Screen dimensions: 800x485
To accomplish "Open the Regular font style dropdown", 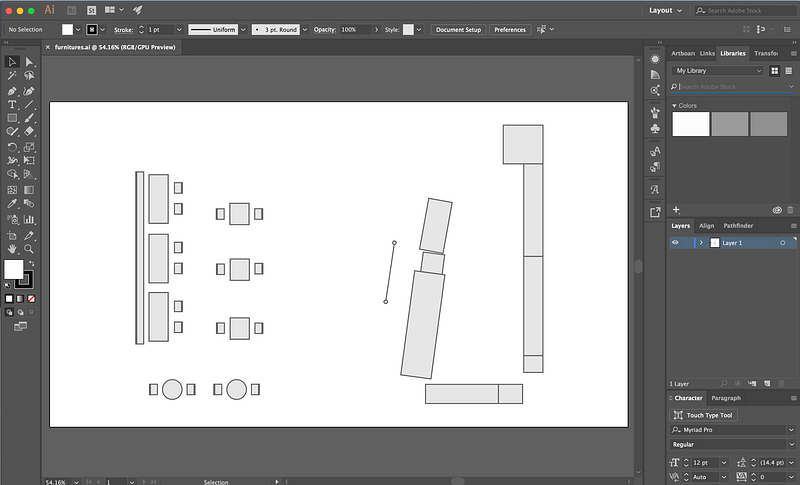I will (791, 445).
